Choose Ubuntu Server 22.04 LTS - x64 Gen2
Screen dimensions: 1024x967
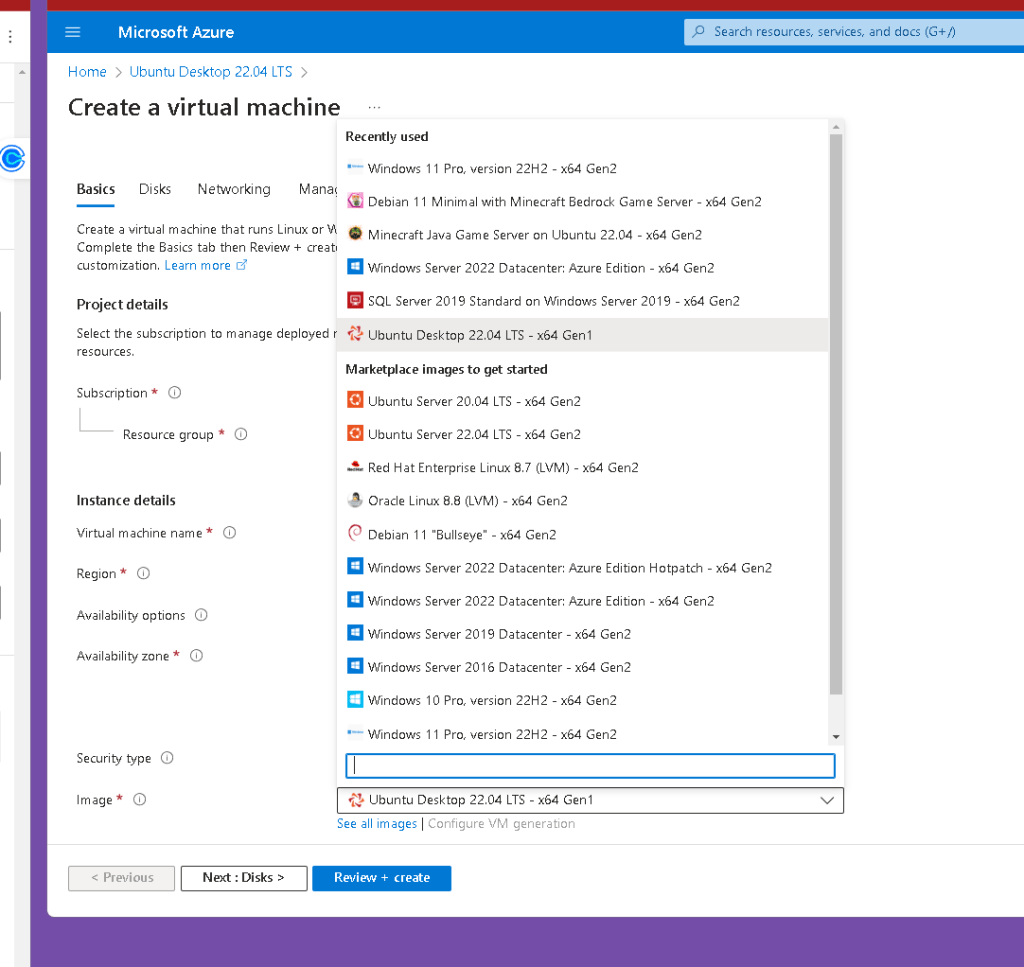[x=582, y=435]
